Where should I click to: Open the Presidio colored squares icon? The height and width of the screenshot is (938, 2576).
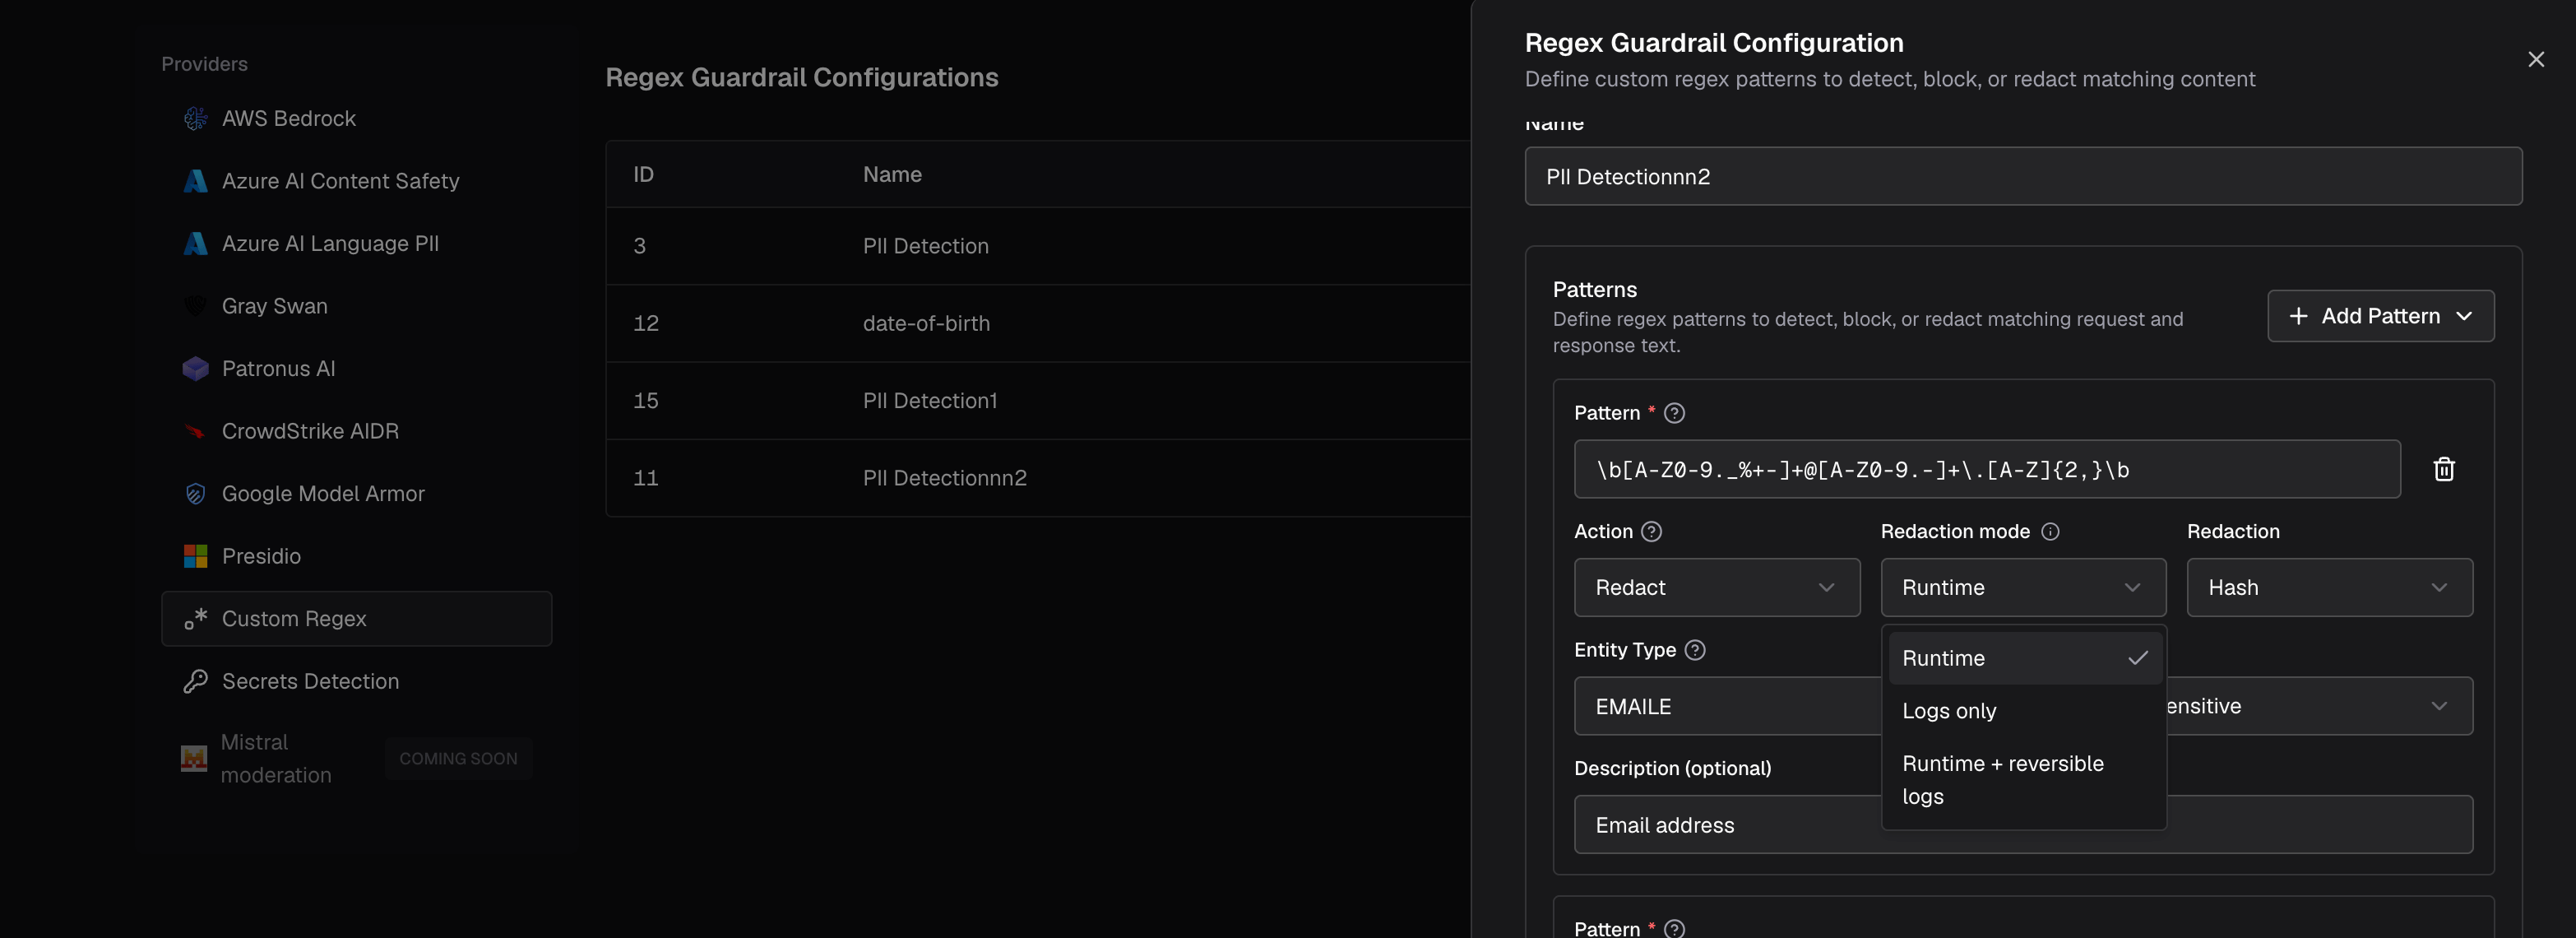195,556
